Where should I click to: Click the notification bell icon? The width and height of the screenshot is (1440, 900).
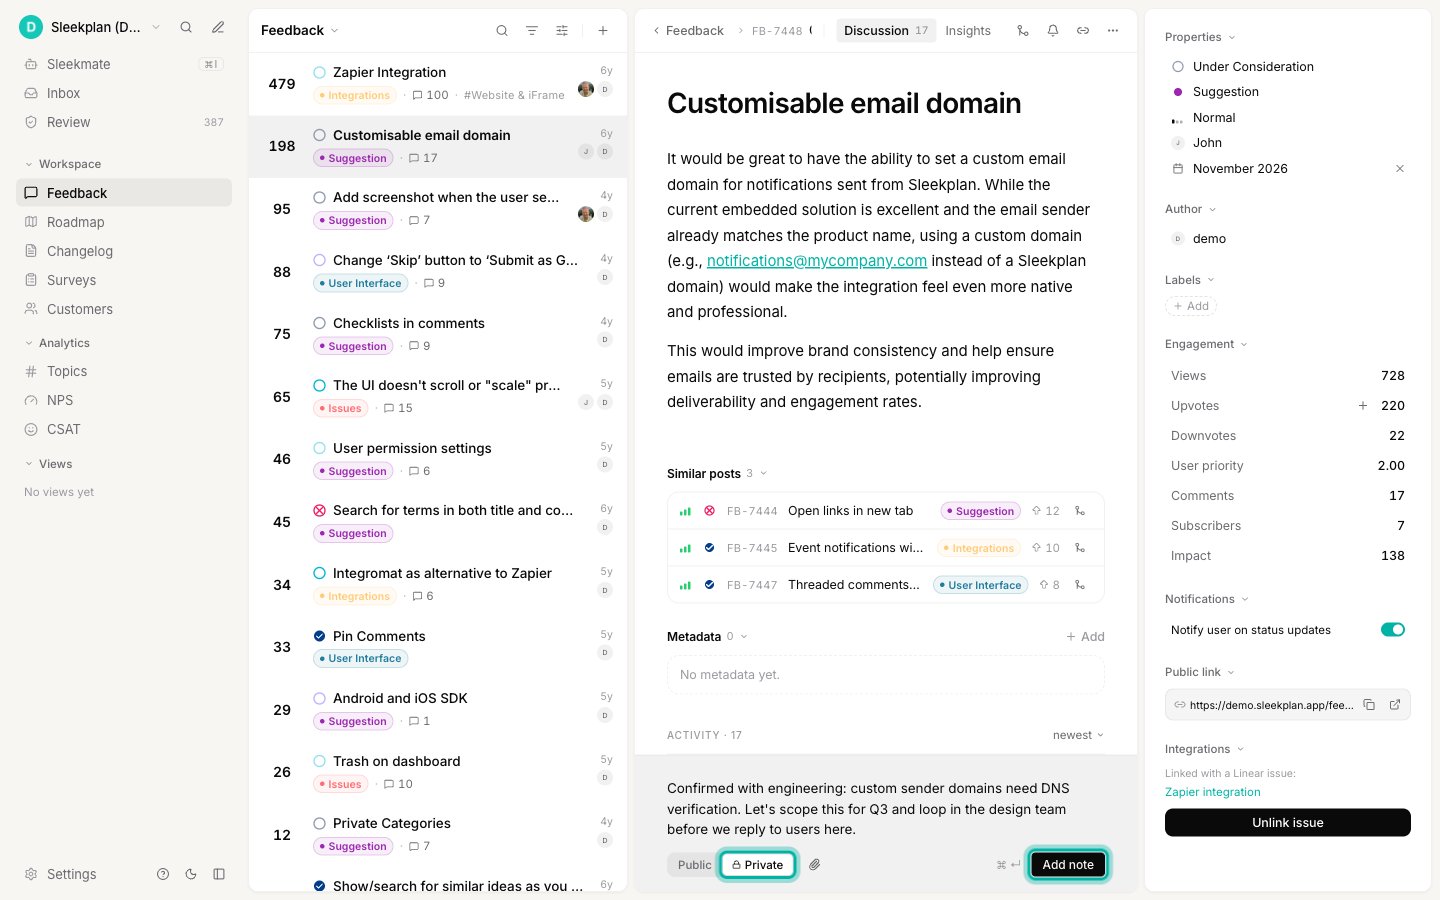[1053, 31]
